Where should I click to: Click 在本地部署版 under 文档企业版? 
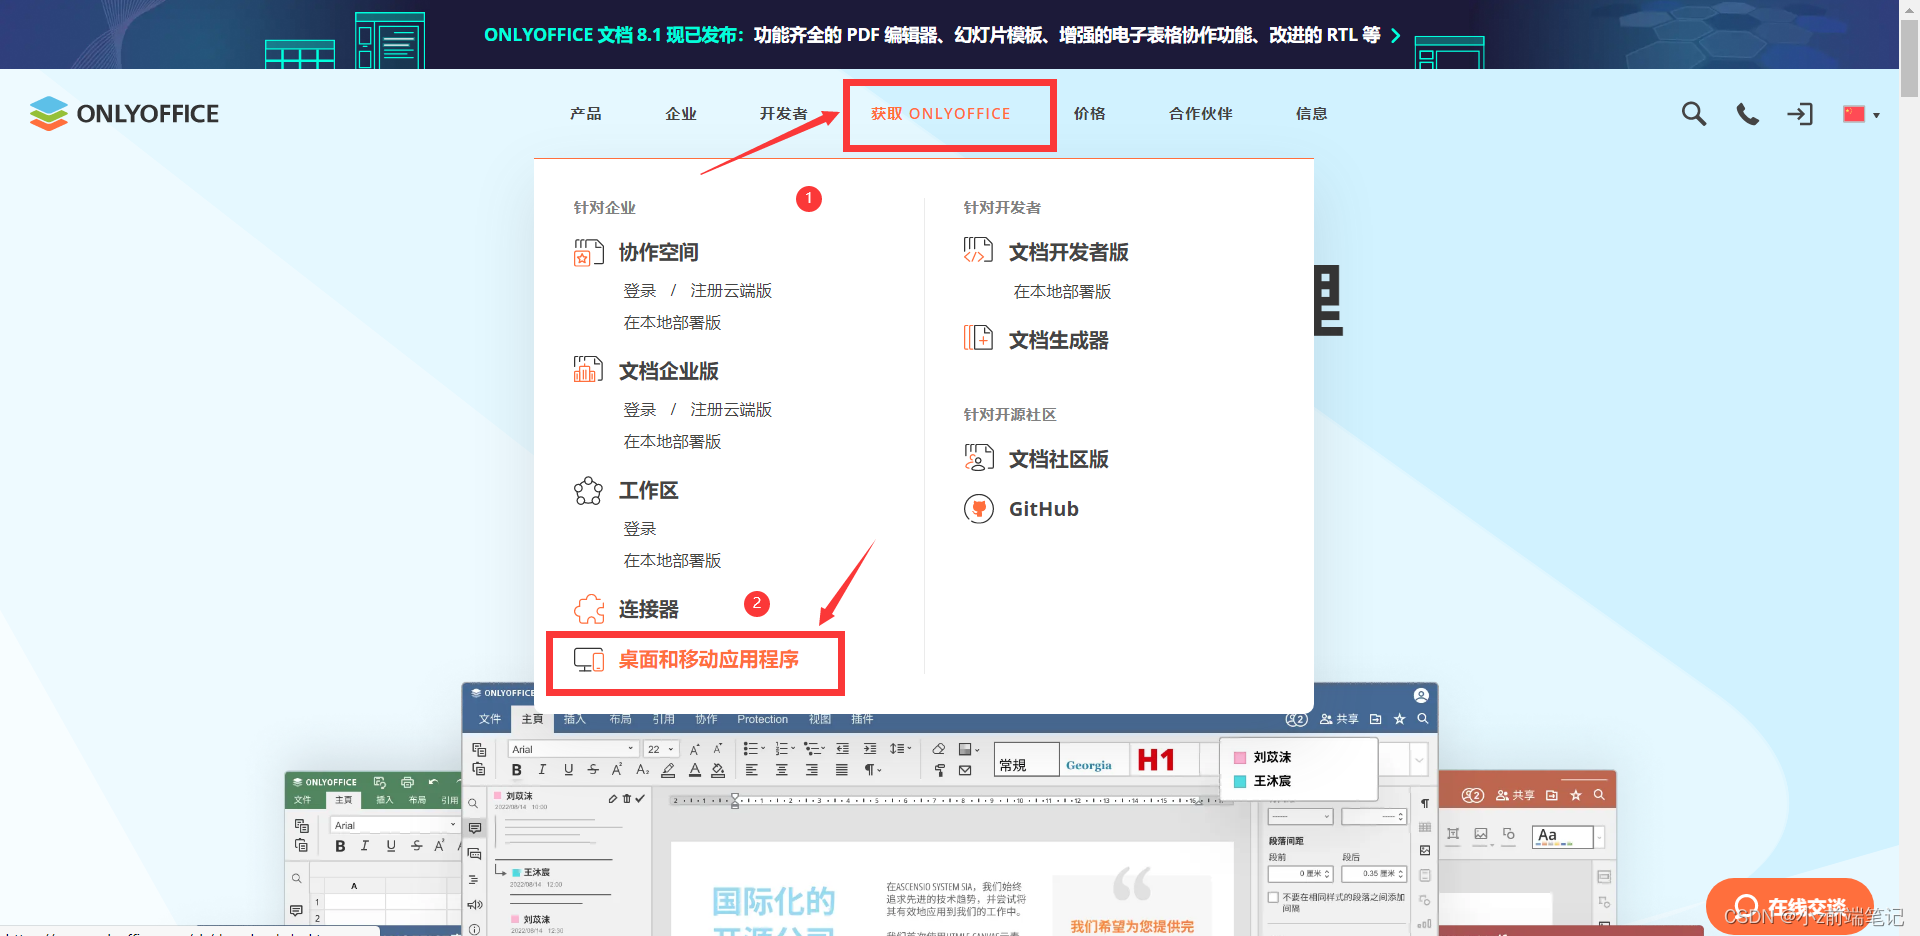point(672,442)
